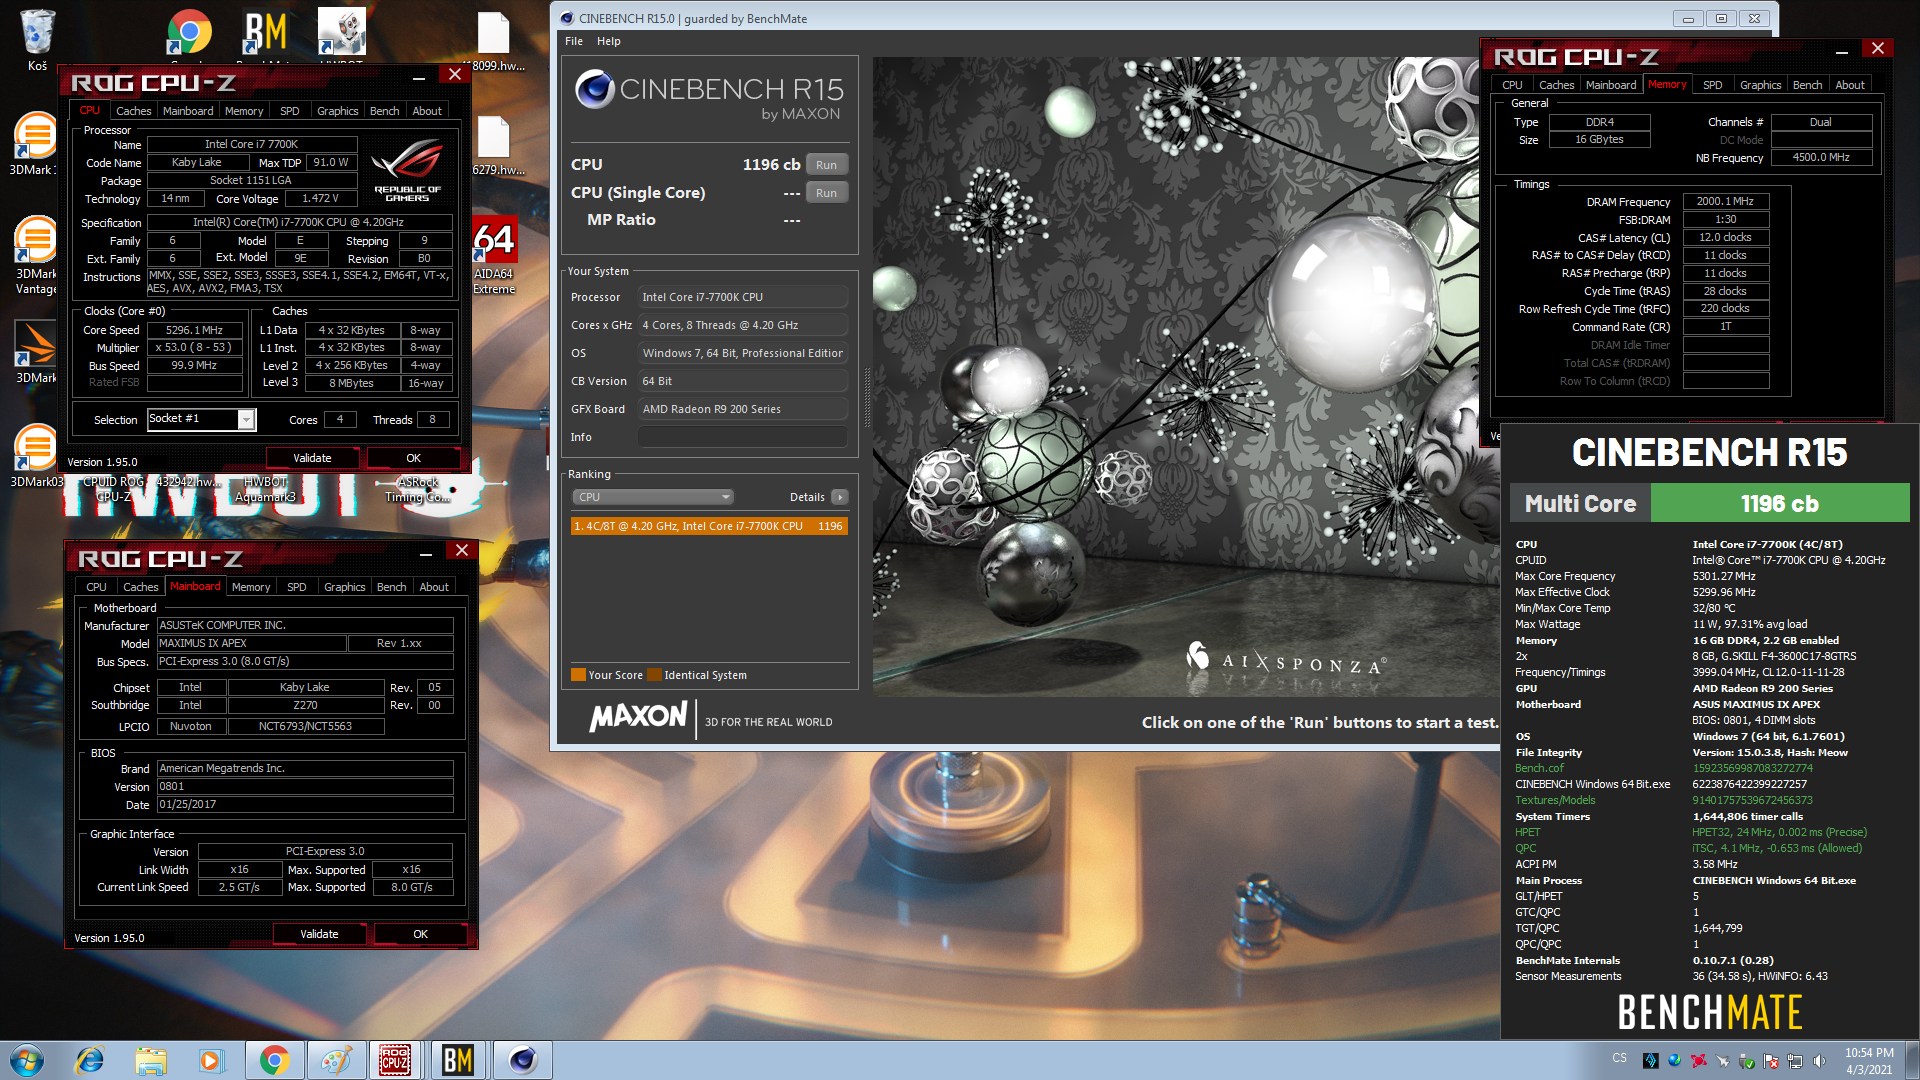Click the globe tray icon
This screenshot has width=1920, height=1080.
1675,1061
